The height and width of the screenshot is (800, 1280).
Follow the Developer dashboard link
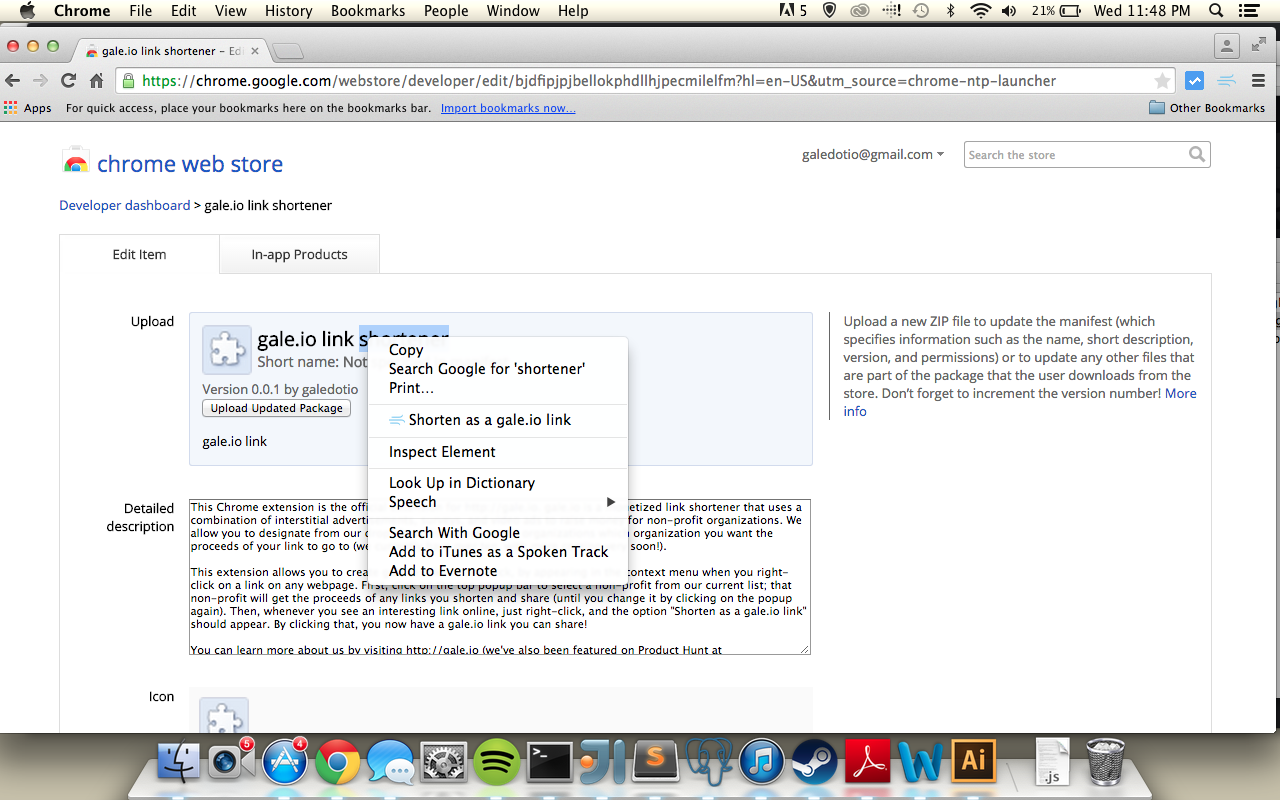pyautogui.click(x=124, y=205)
